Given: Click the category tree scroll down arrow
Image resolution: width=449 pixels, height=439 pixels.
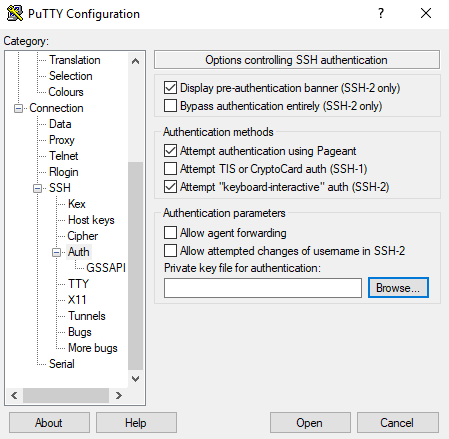Looking at the screenshot, I should [135, 378].
